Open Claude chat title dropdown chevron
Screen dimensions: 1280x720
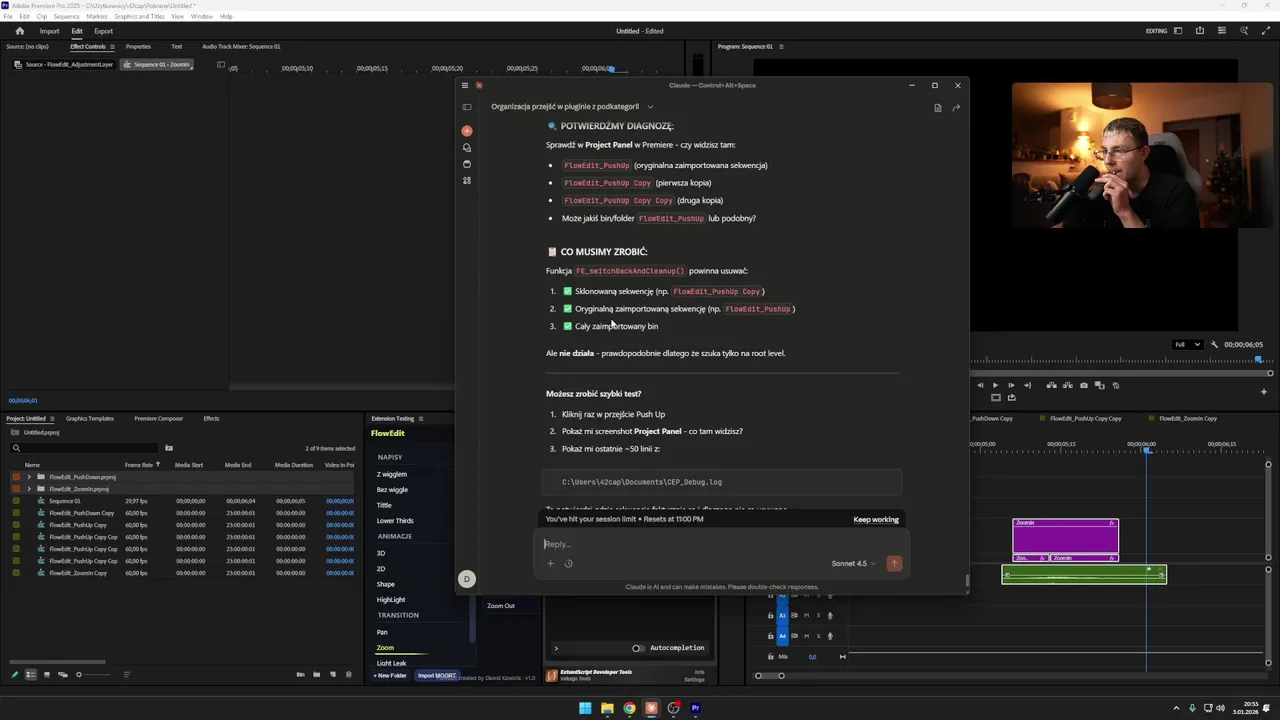650,107
